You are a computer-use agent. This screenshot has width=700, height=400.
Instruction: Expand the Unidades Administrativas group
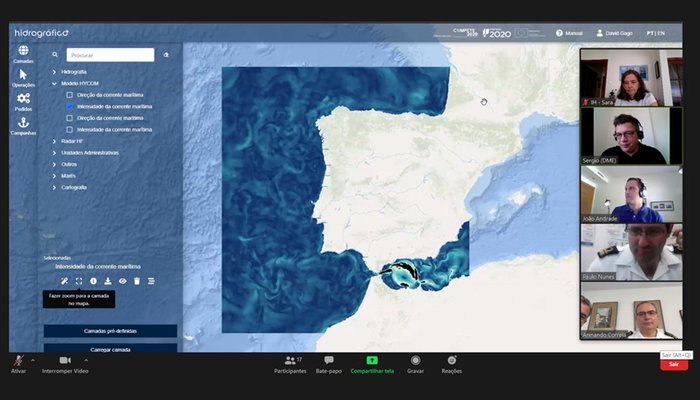tap(54, 153)
